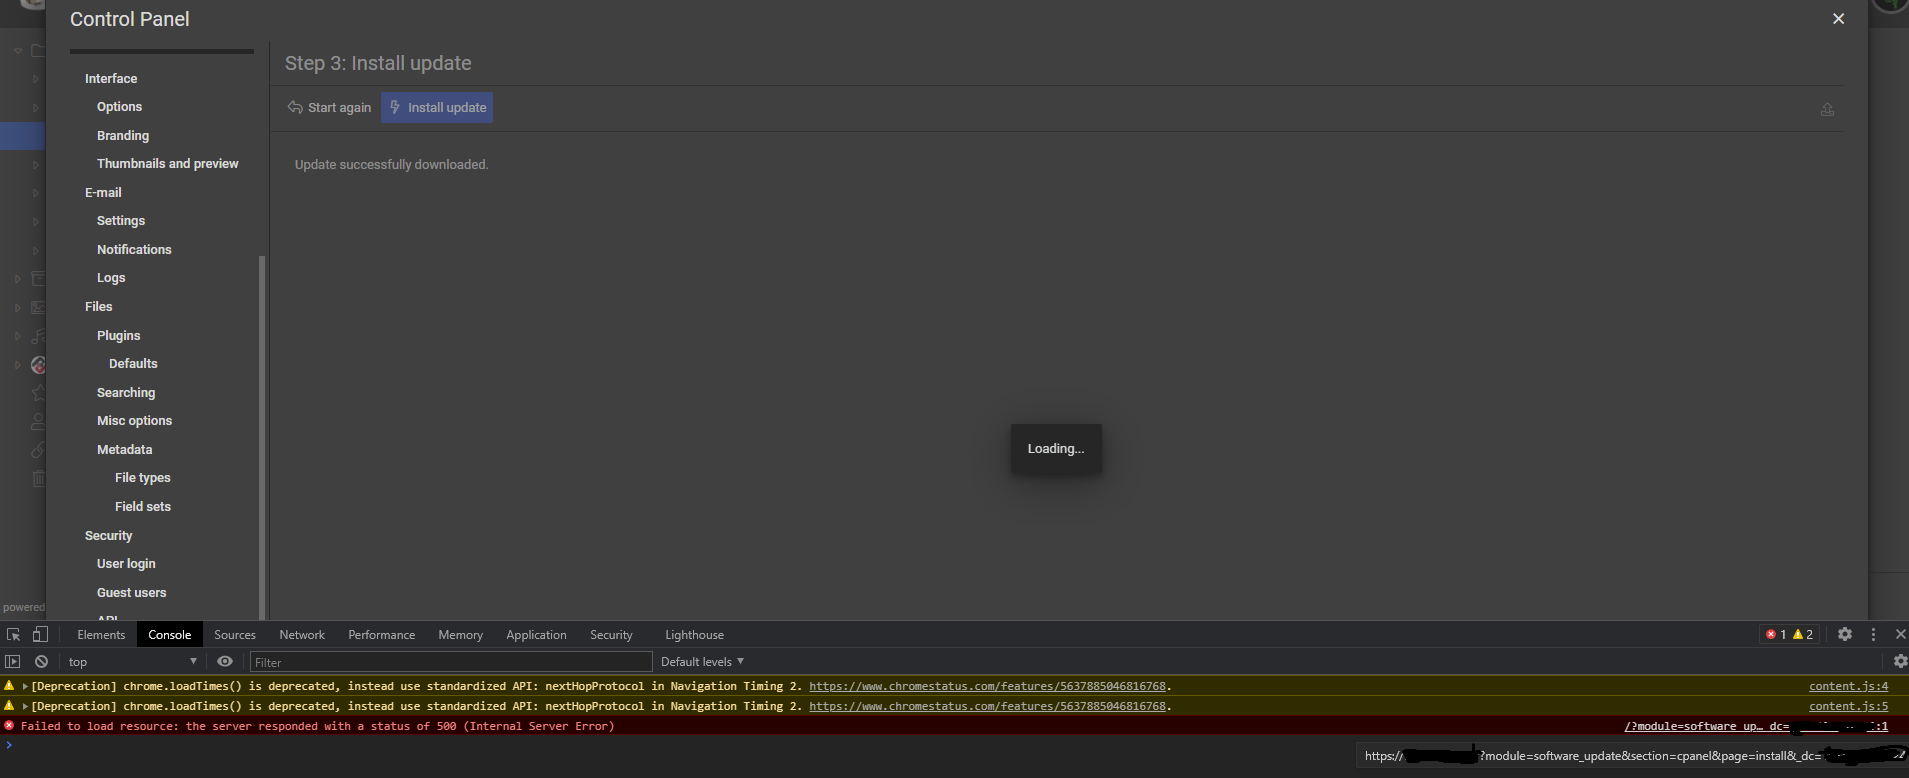The image size is (1909, 778).
Task: Click the console Filter input field
Action: pyautogui.click(x=451, y=662)
